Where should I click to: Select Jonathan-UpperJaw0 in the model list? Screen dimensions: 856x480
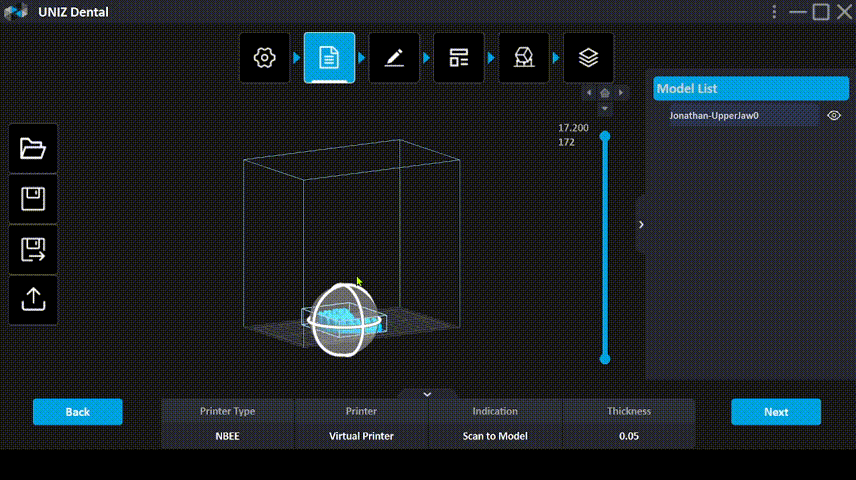pos(745,116)
